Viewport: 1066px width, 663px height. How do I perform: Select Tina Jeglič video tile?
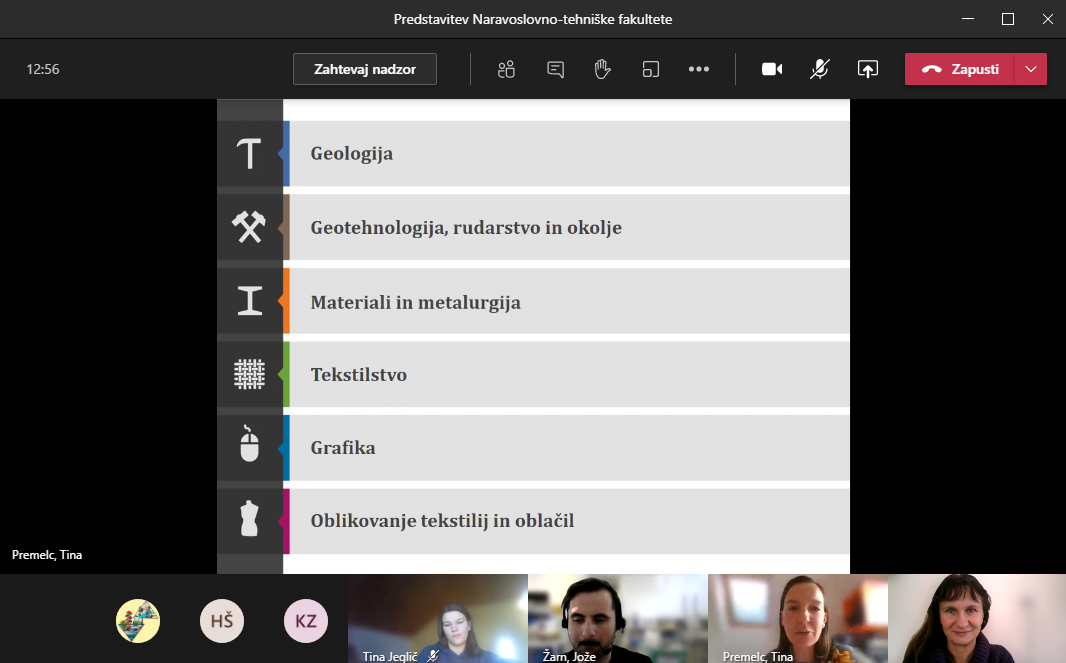click(438, 618)
